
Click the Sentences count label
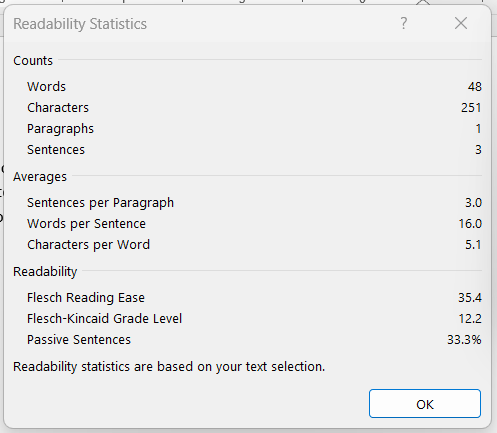click(x=56, y=150)
